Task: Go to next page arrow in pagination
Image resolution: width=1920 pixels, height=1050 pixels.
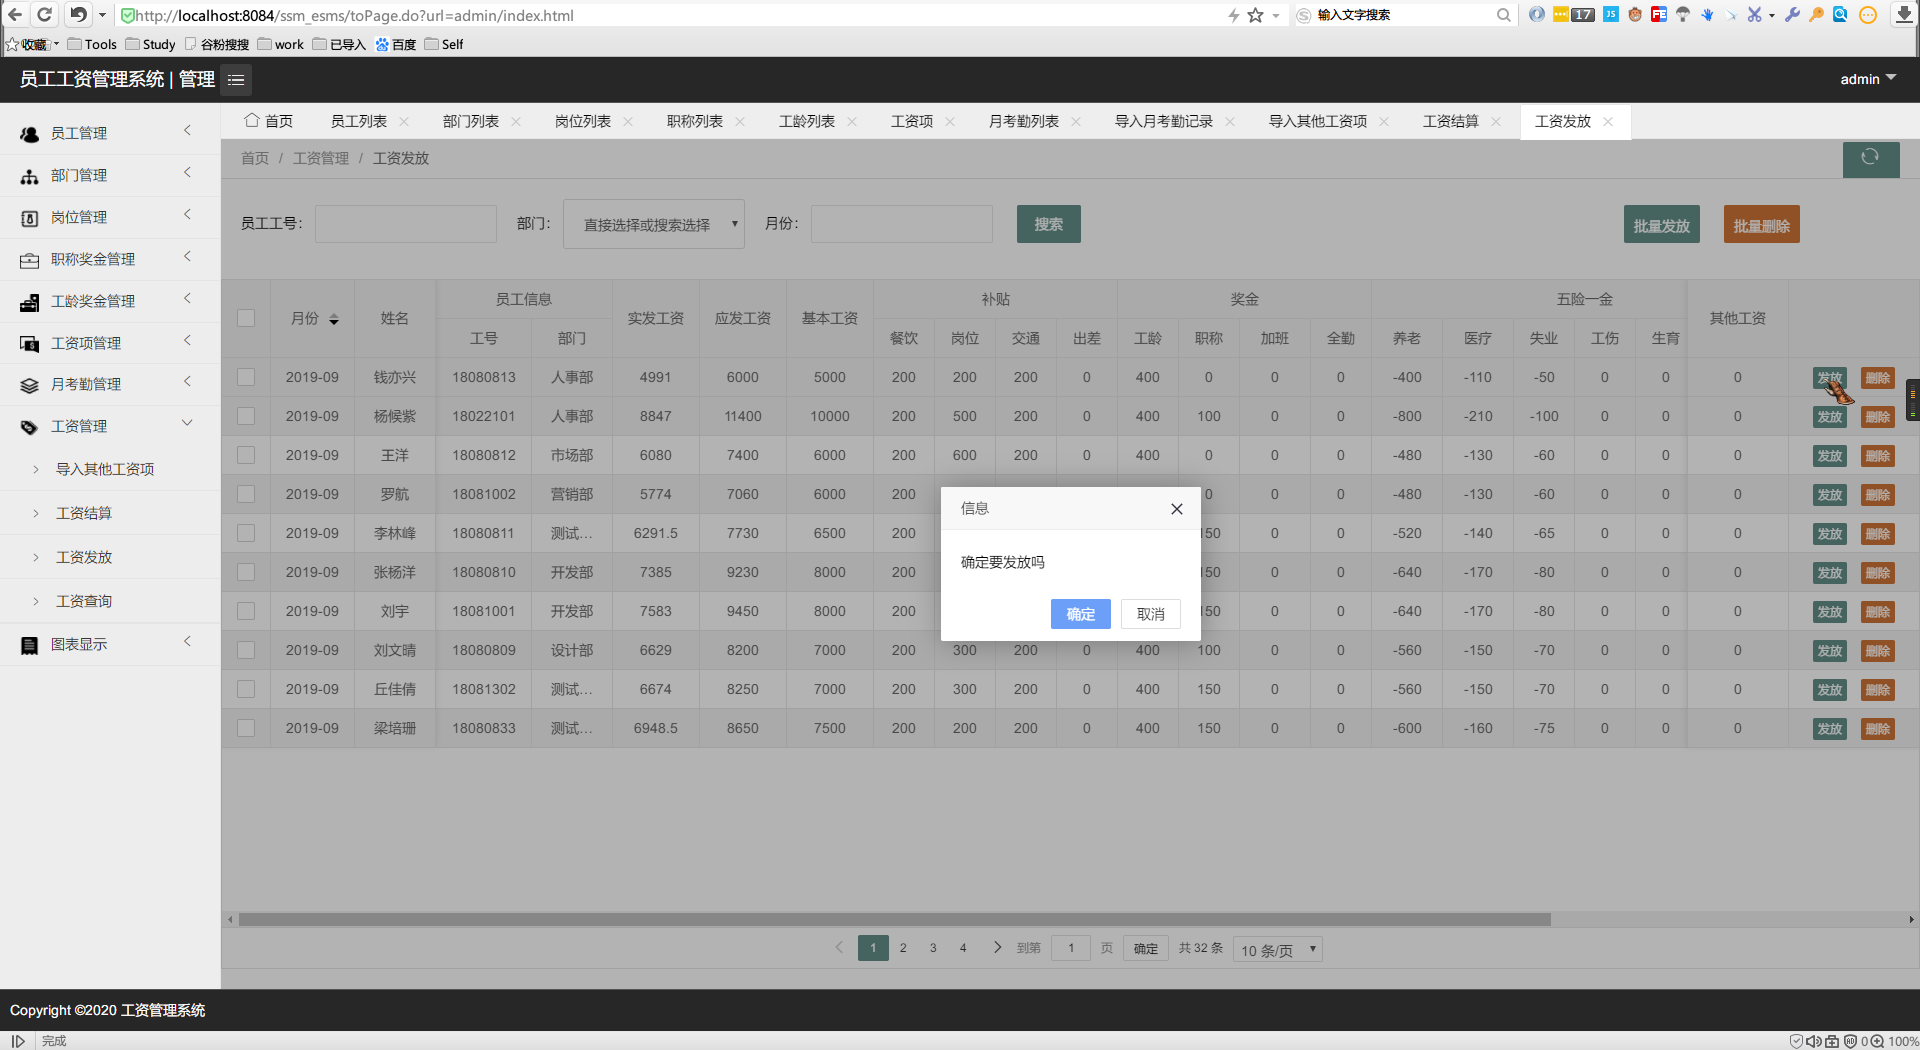Action: click(x=997, y=948)
